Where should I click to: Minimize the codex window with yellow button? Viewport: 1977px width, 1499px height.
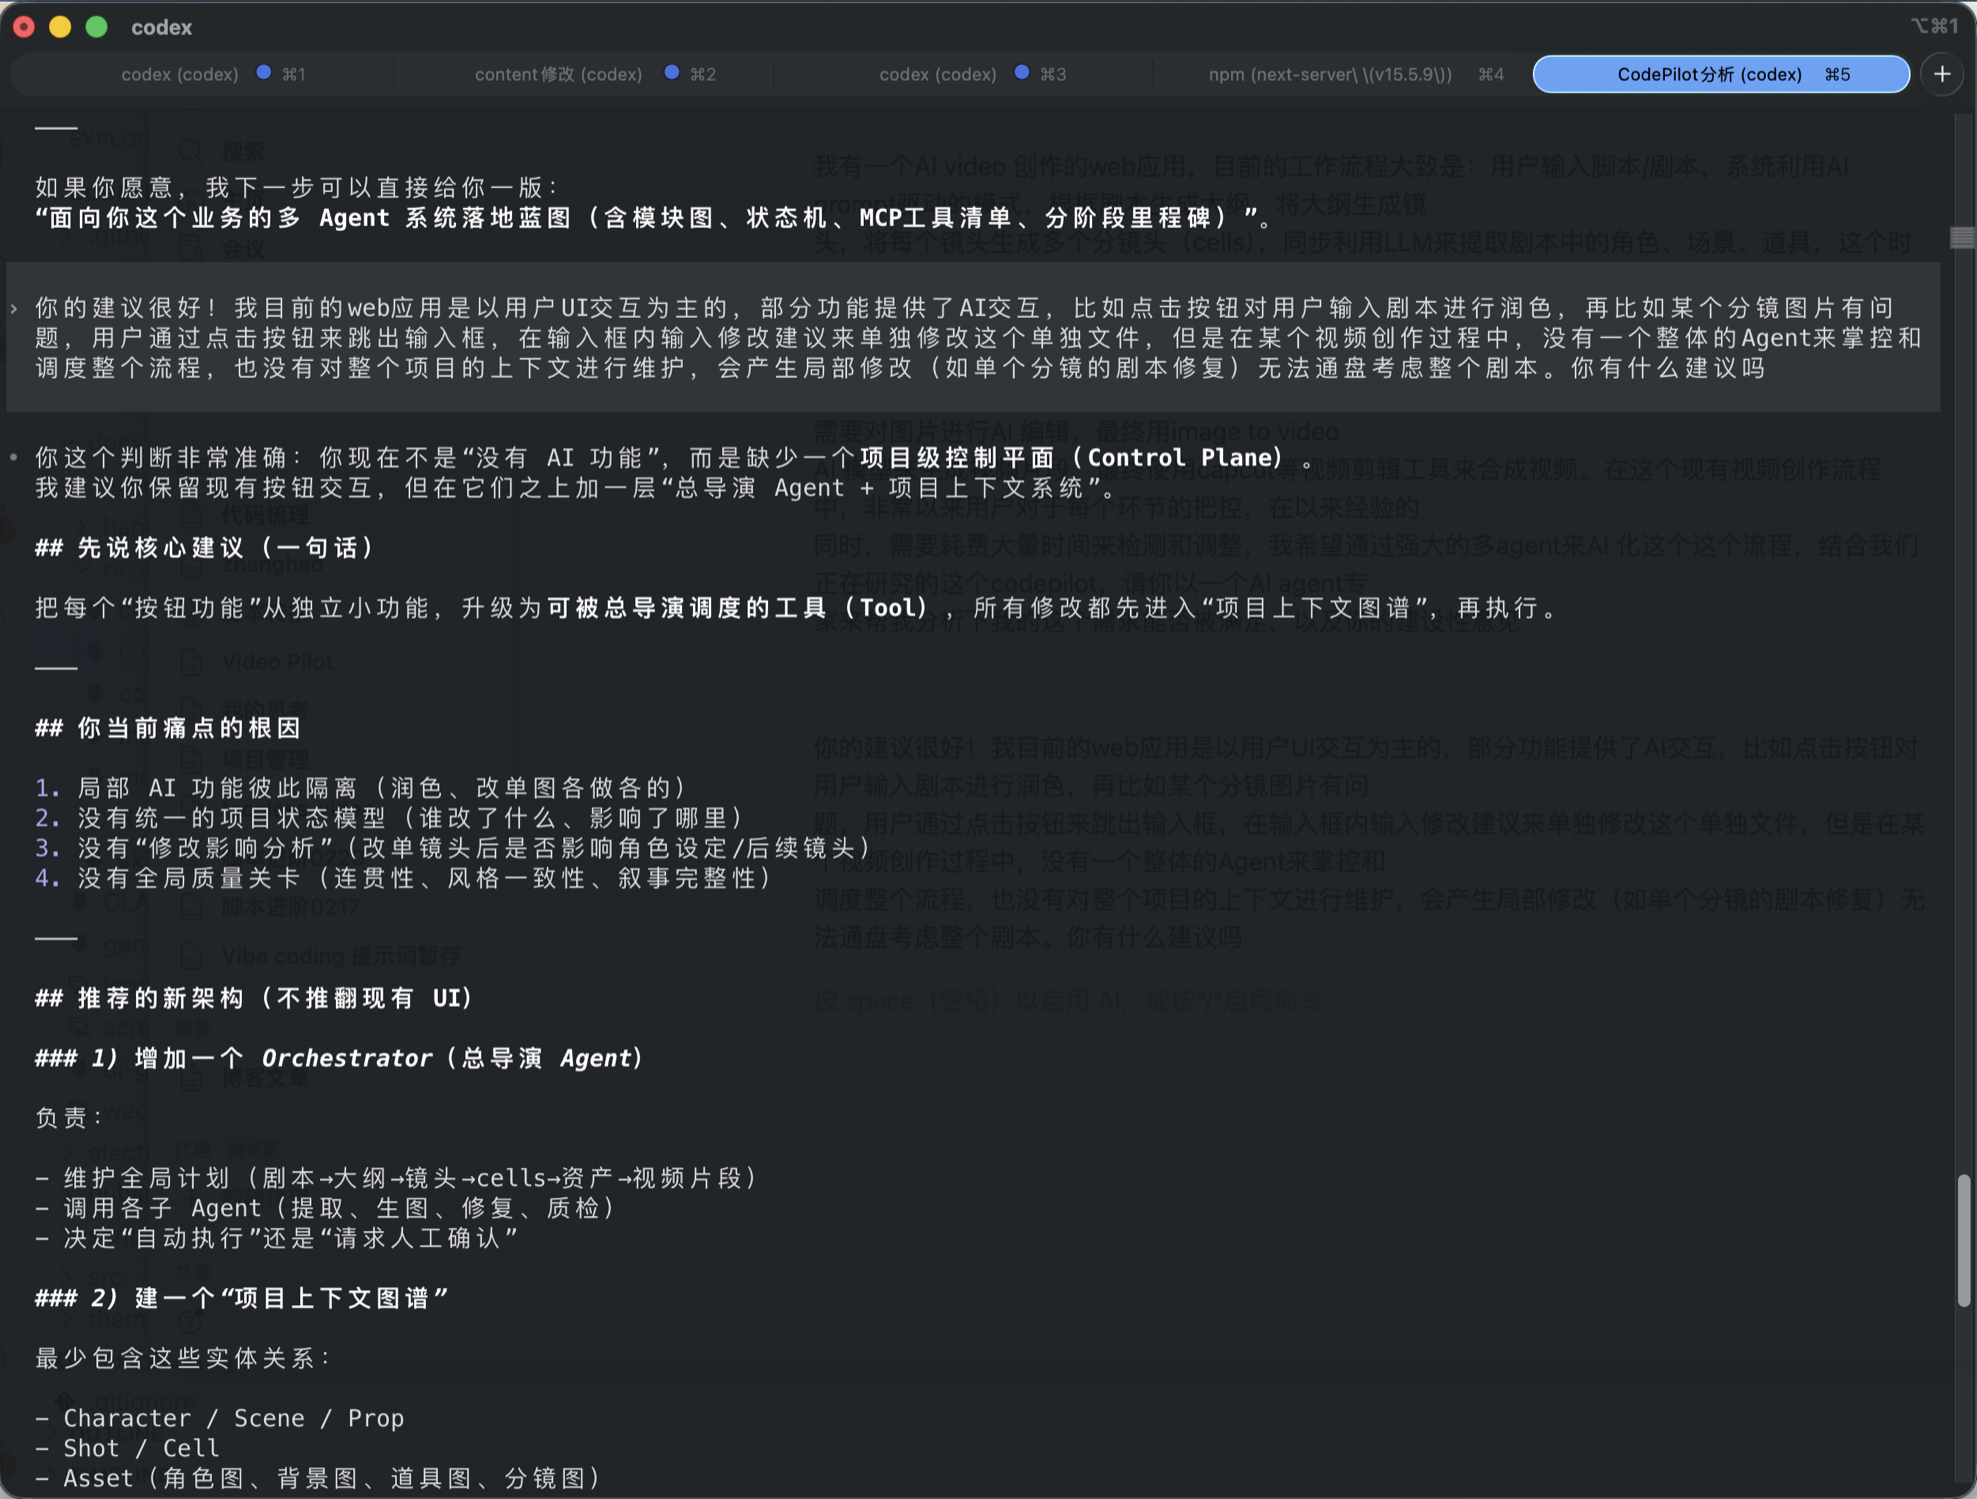click(60, 27)
